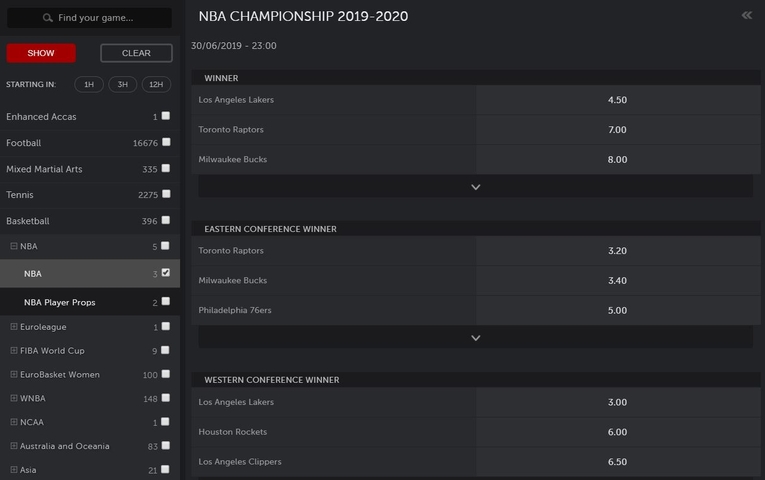Open the Basketball category
Viewport: 765px width, 480px height.
(x=28, y=221)
